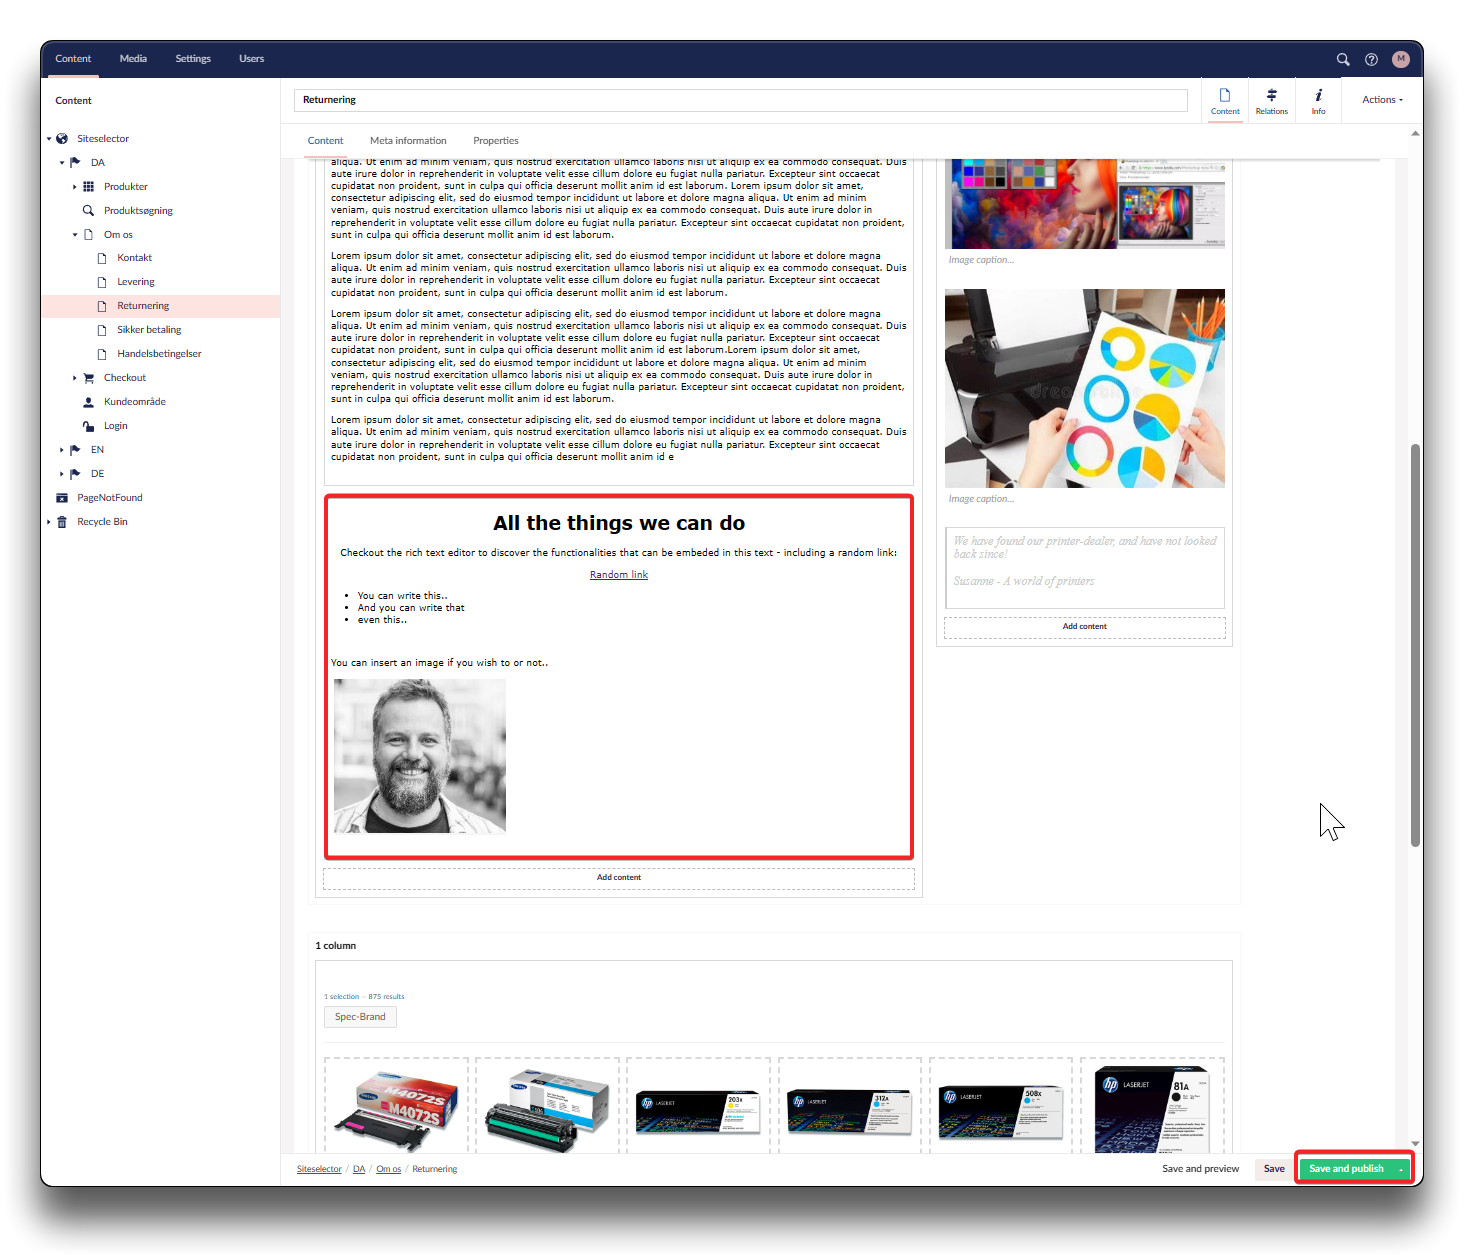Switch to the Meta information tab

(x=408, y=141)
